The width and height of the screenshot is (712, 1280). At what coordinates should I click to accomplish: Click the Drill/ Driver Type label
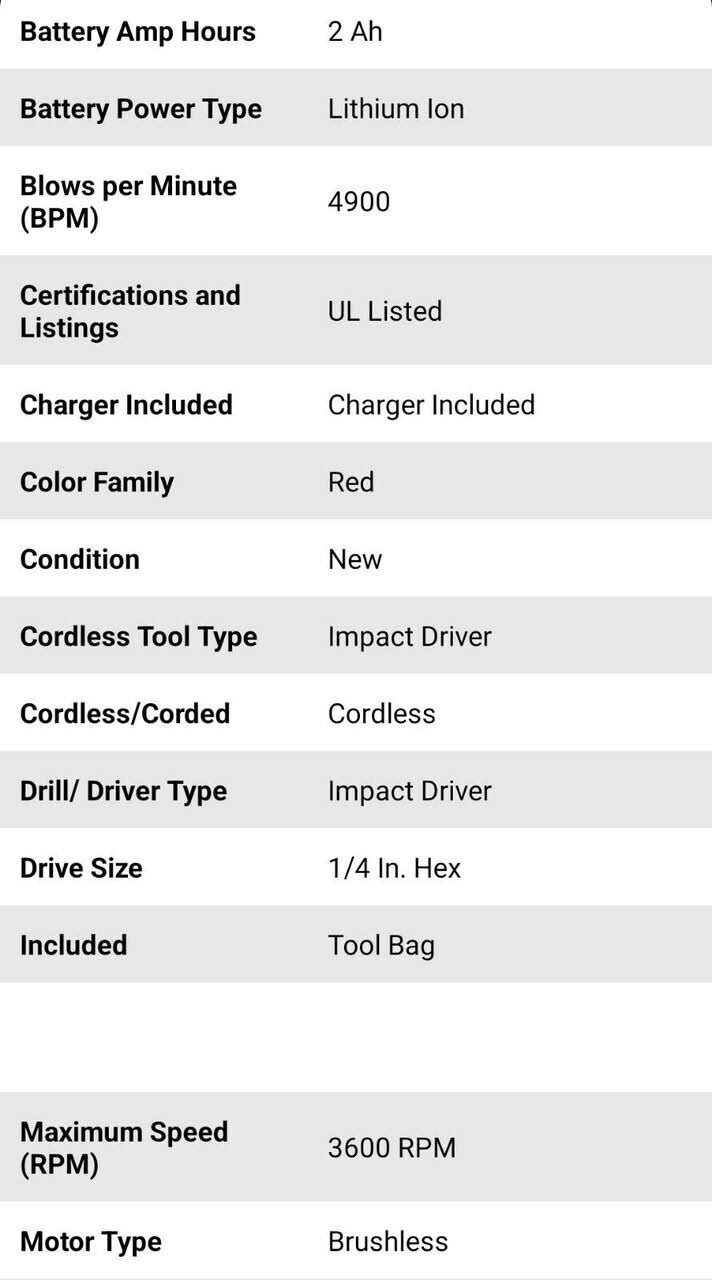click(x=123, y=791)
